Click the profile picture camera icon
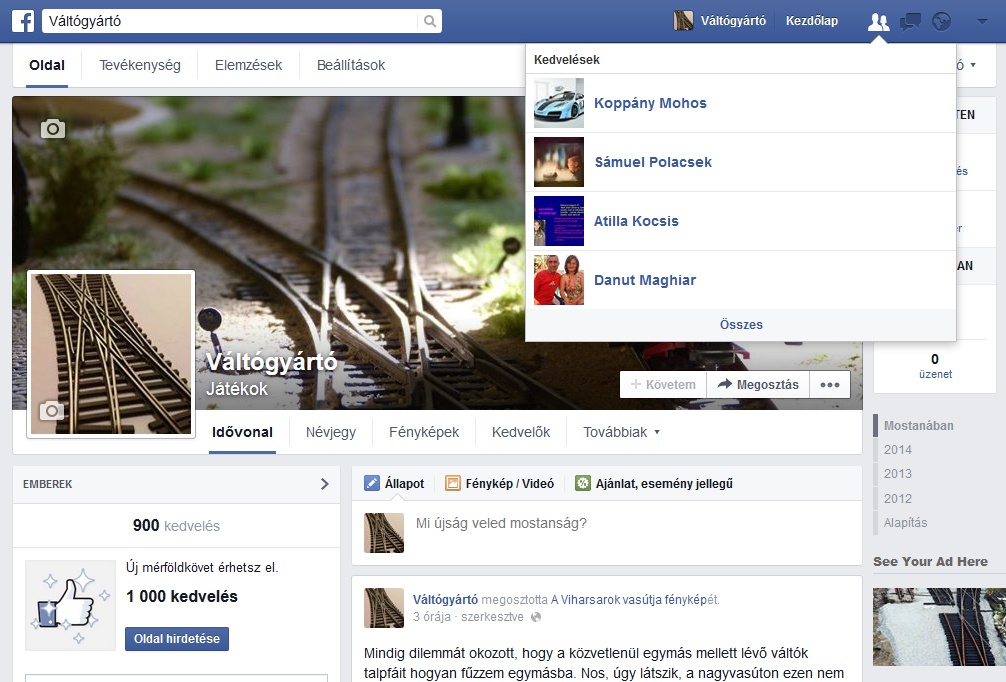The height and width of the screenshot is (682, 1006). coord(50,411)
